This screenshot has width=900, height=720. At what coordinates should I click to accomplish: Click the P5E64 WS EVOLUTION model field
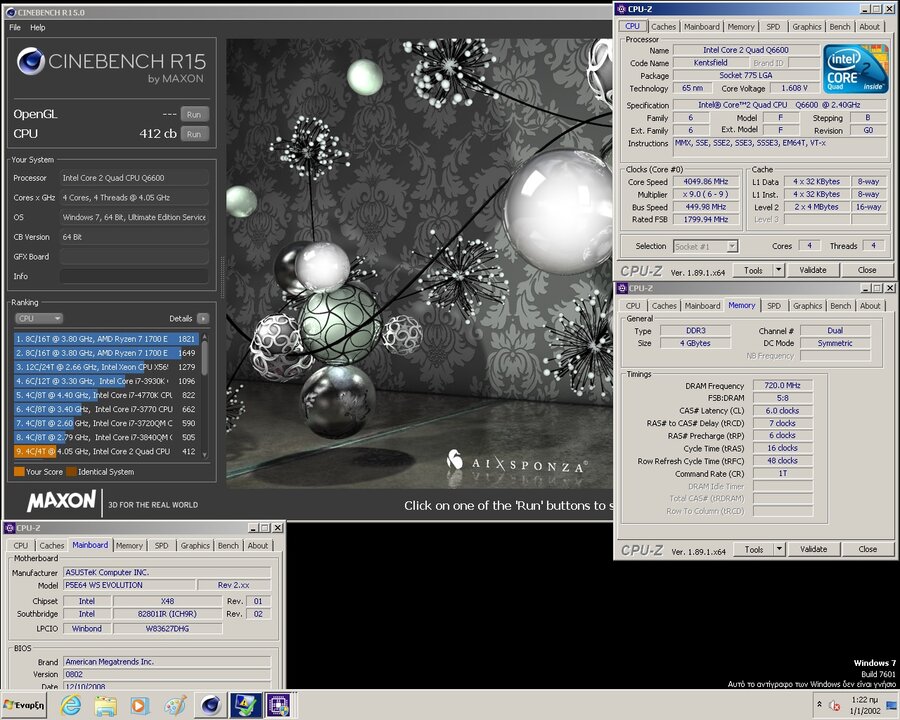(129, 585)
